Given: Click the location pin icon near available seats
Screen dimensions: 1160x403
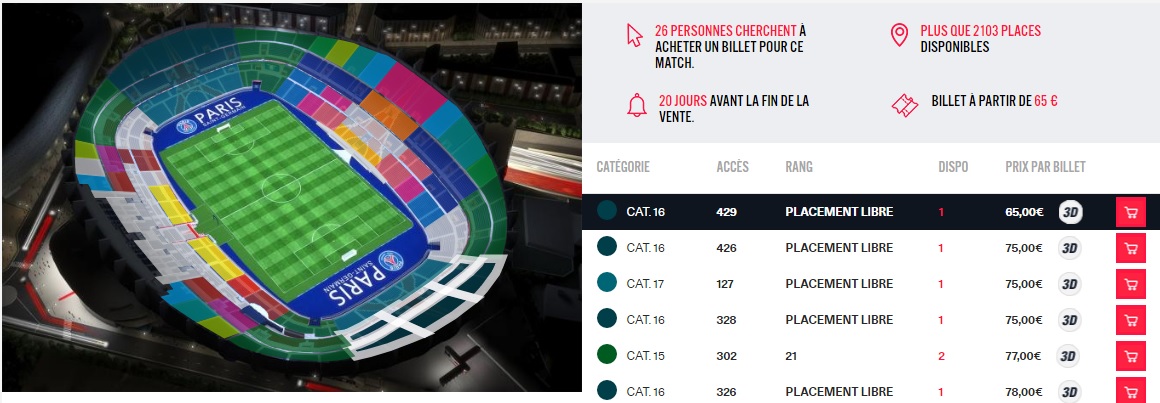Looking at the screenshot, I should [898, 37].
